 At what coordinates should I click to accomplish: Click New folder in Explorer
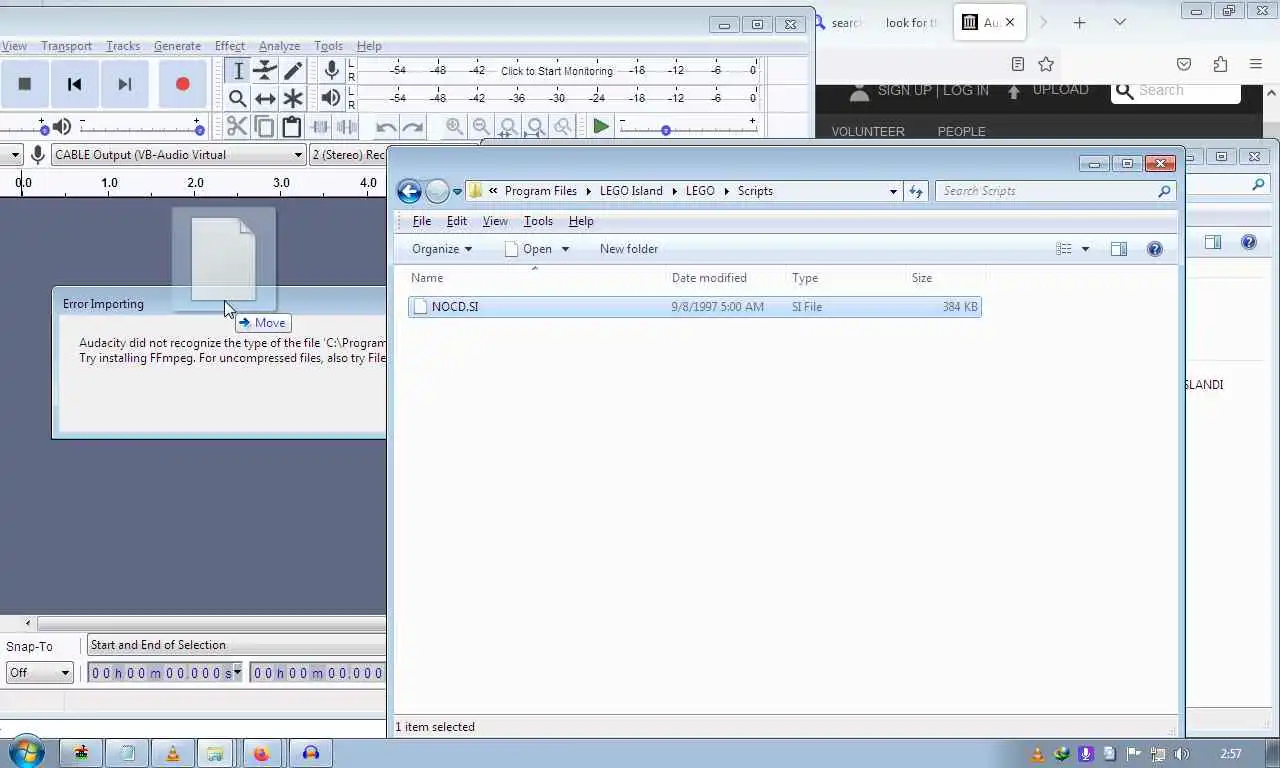click(x=629, y=249)
